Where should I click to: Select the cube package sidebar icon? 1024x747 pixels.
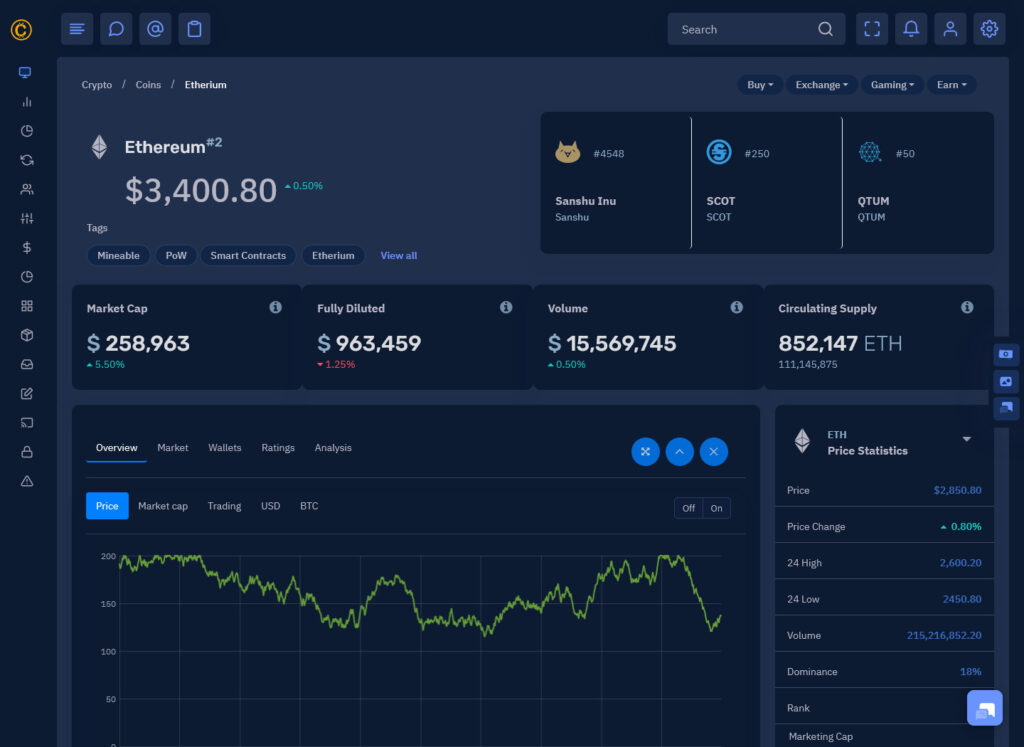point(27,335)
